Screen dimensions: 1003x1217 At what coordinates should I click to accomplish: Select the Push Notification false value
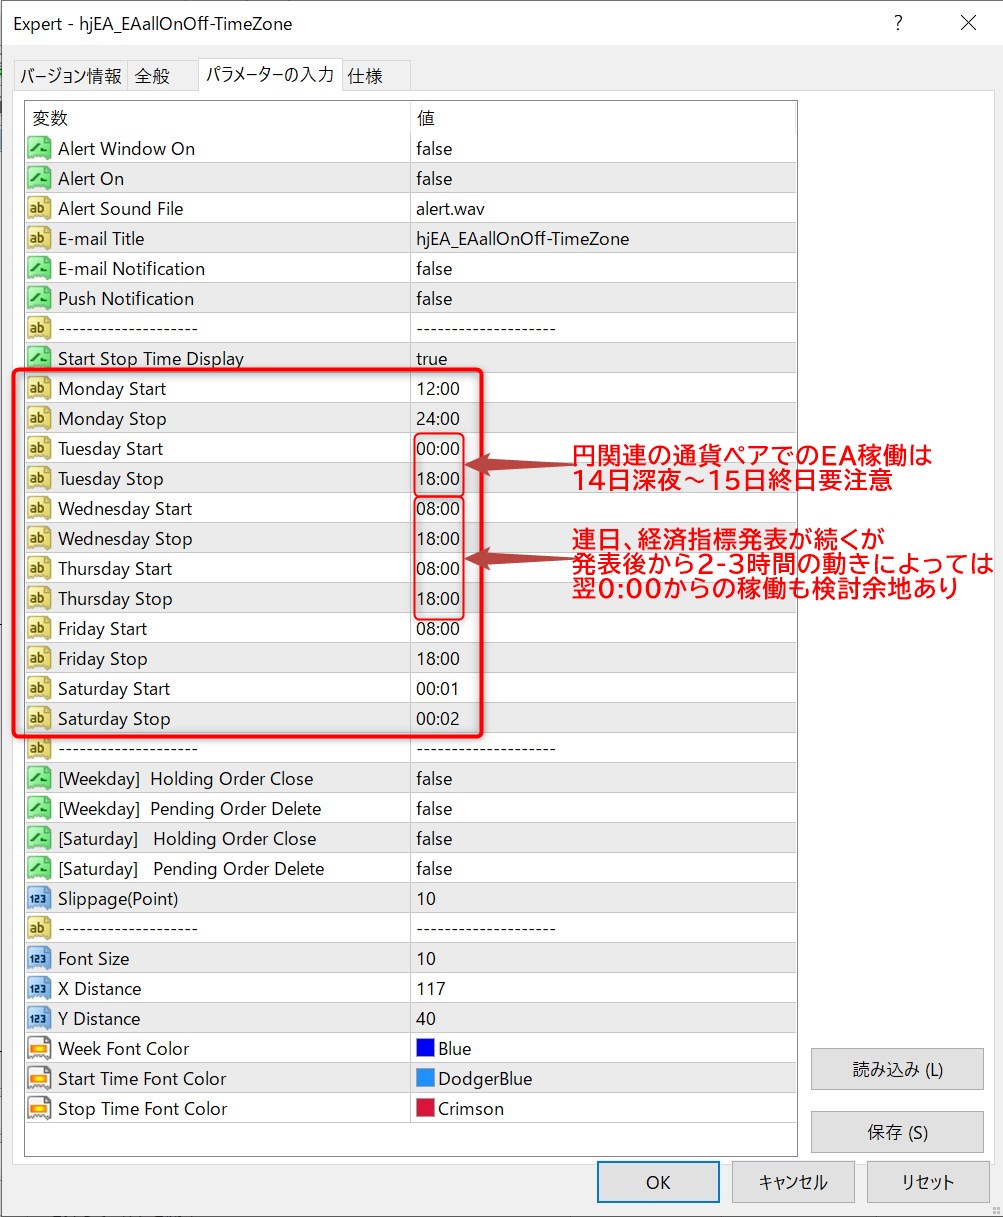434,299
